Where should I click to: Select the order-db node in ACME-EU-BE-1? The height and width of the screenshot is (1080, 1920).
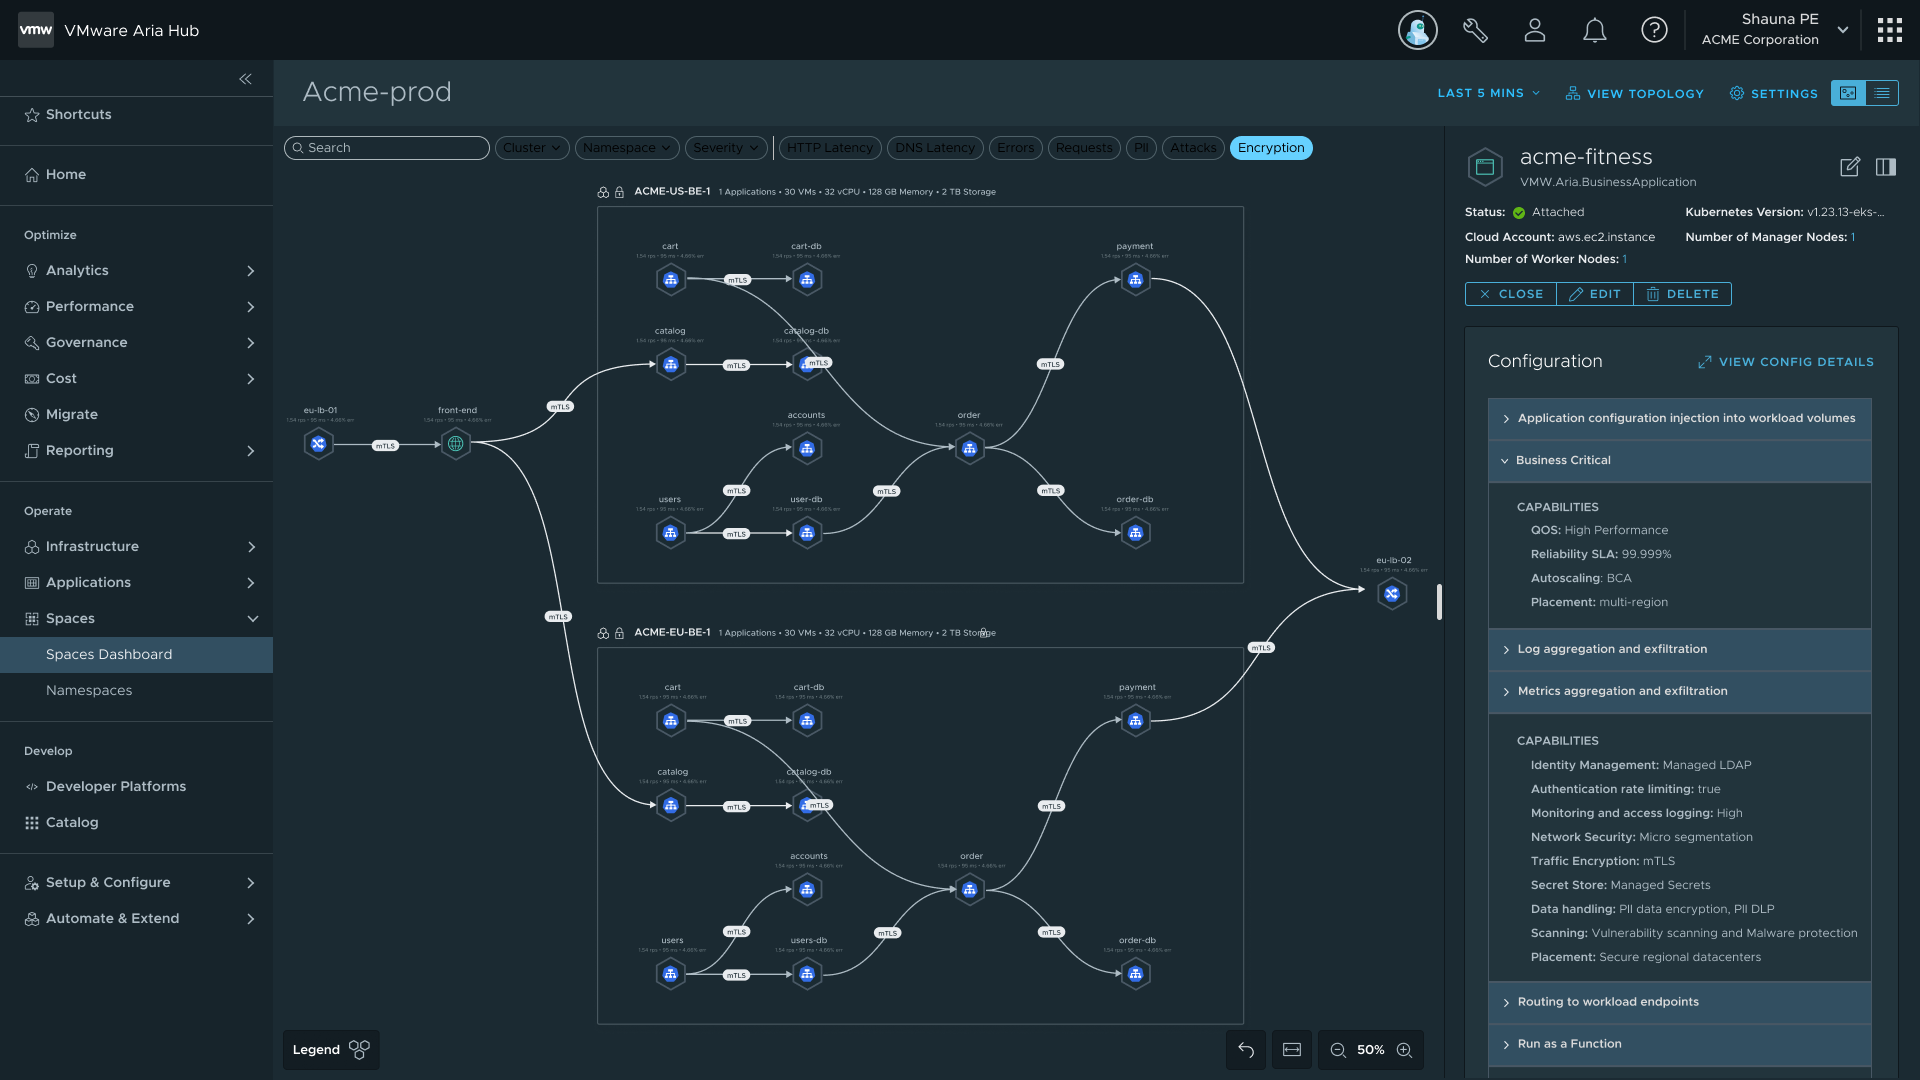[x=1135, y=974]
